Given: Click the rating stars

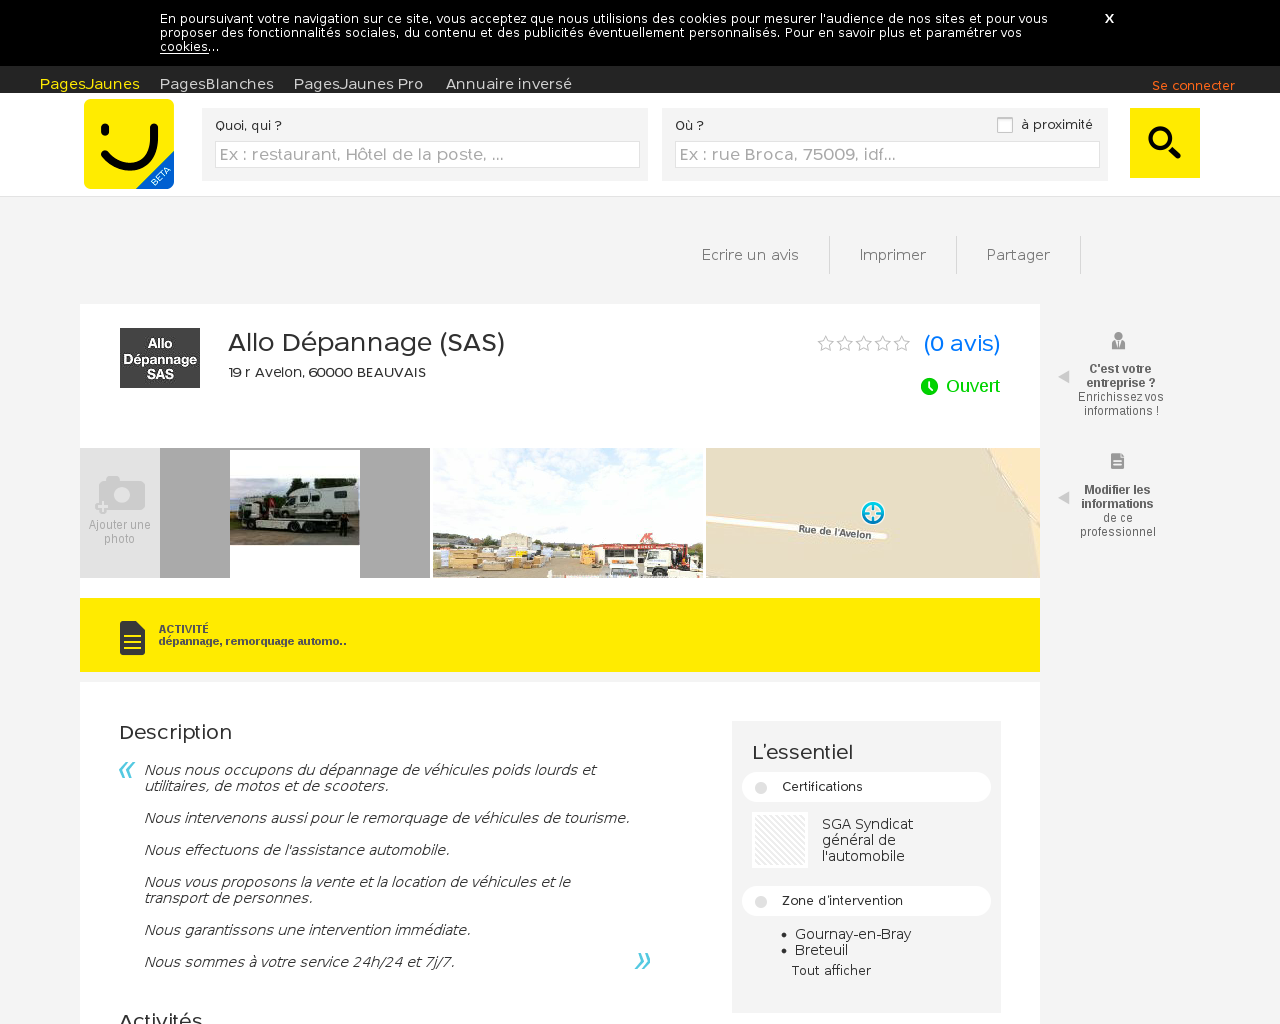Looking at the screenshot, I should [864, 344].
